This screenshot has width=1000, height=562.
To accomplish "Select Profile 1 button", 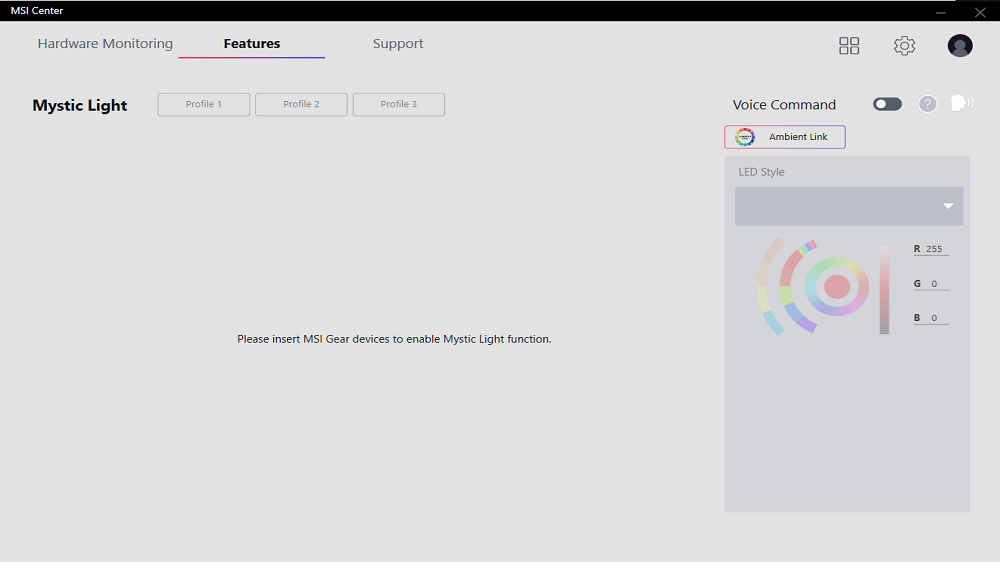I will pyautogui.click(x=203, y=104).
